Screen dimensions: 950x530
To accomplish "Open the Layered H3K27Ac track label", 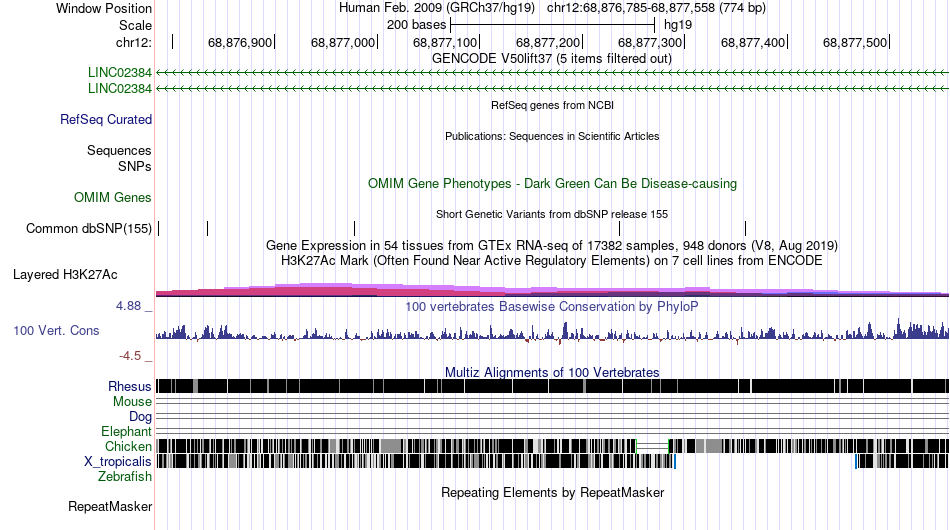I will pos(65,274).
